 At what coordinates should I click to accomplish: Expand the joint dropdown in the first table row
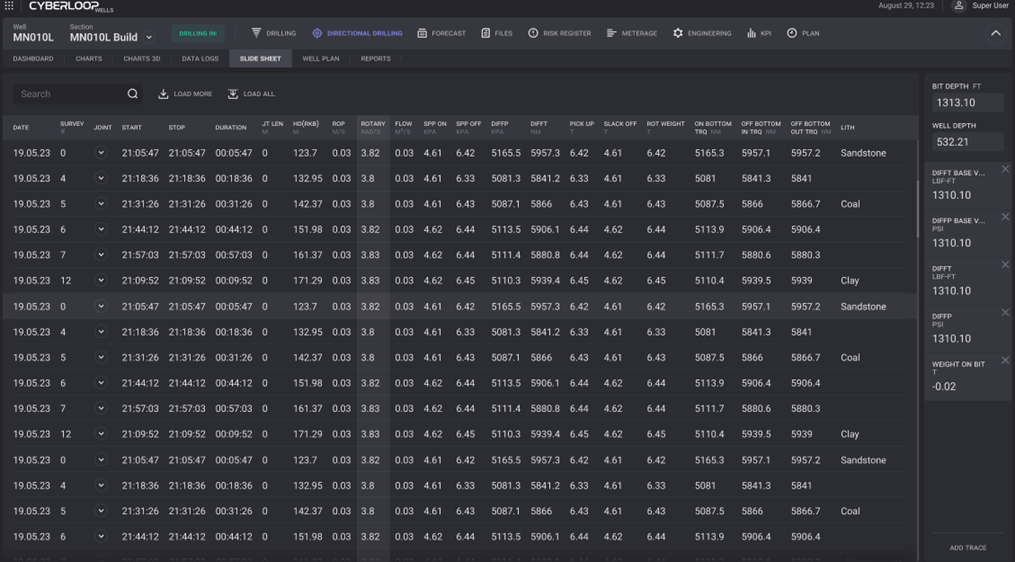101,153
